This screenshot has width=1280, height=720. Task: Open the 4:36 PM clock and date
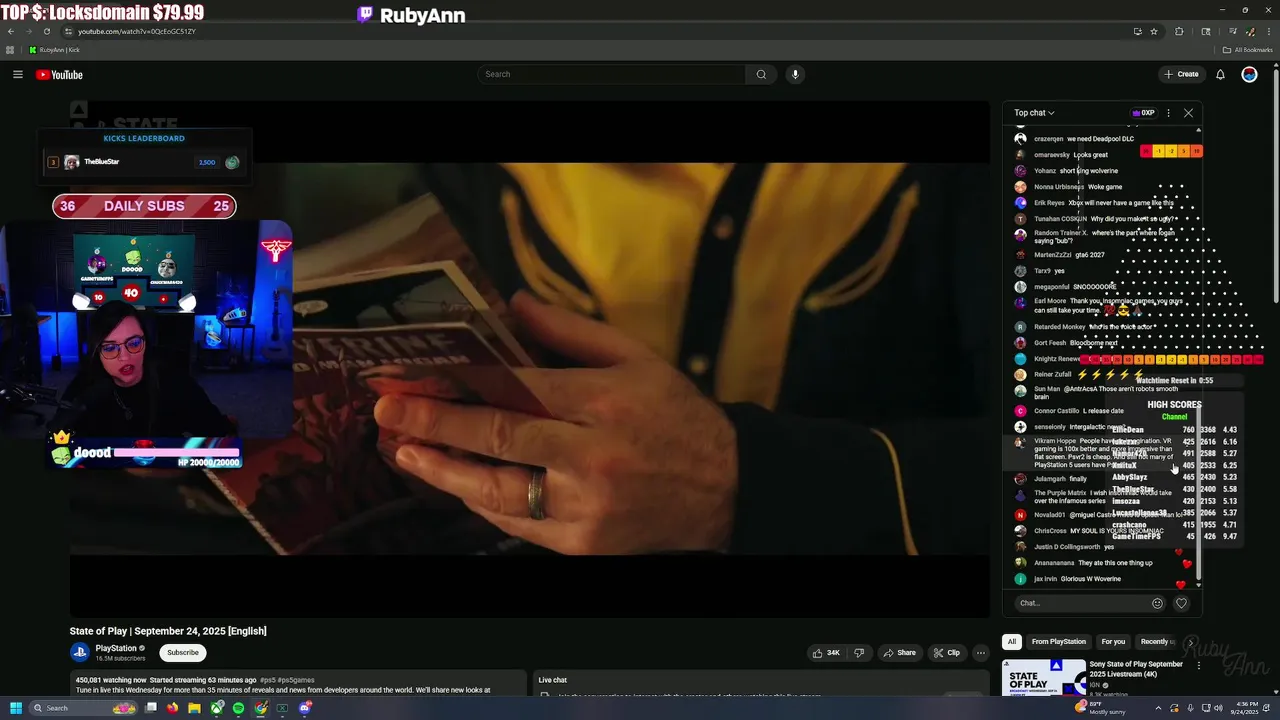click(1247, 708)
